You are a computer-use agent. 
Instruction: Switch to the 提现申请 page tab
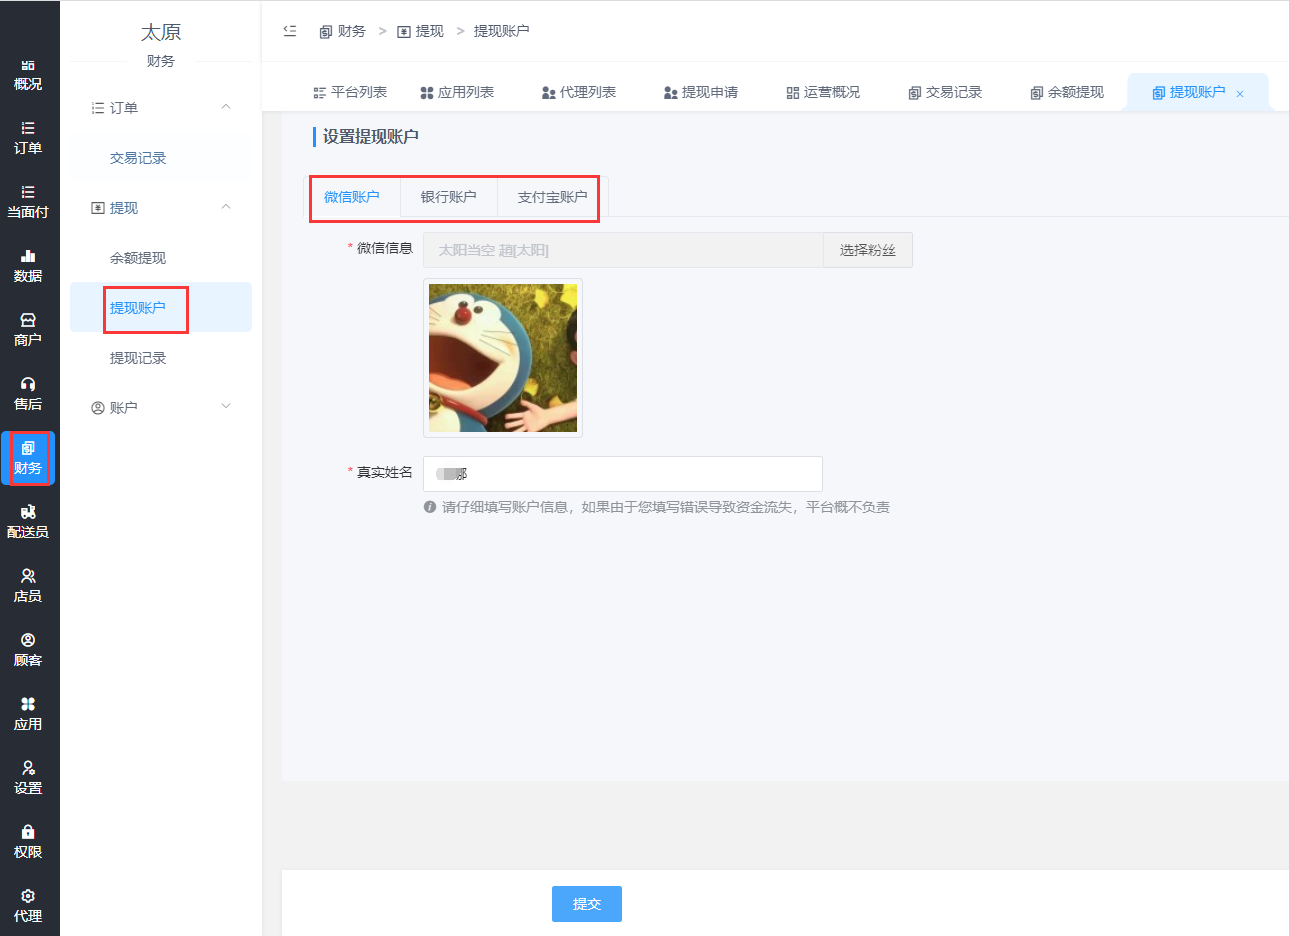point(701,92)
